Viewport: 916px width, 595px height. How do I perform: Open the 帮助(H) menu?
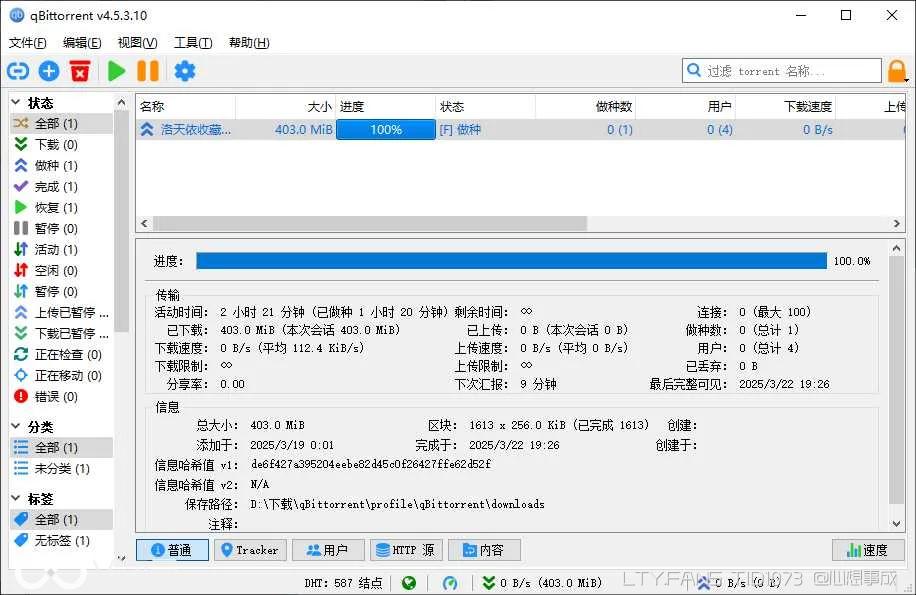coord(249,43)
